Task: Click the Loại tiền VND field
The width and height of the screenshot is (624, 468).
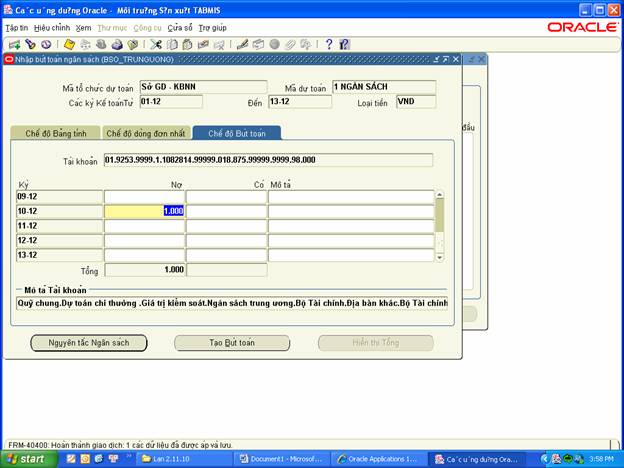Action: point(416,101)
